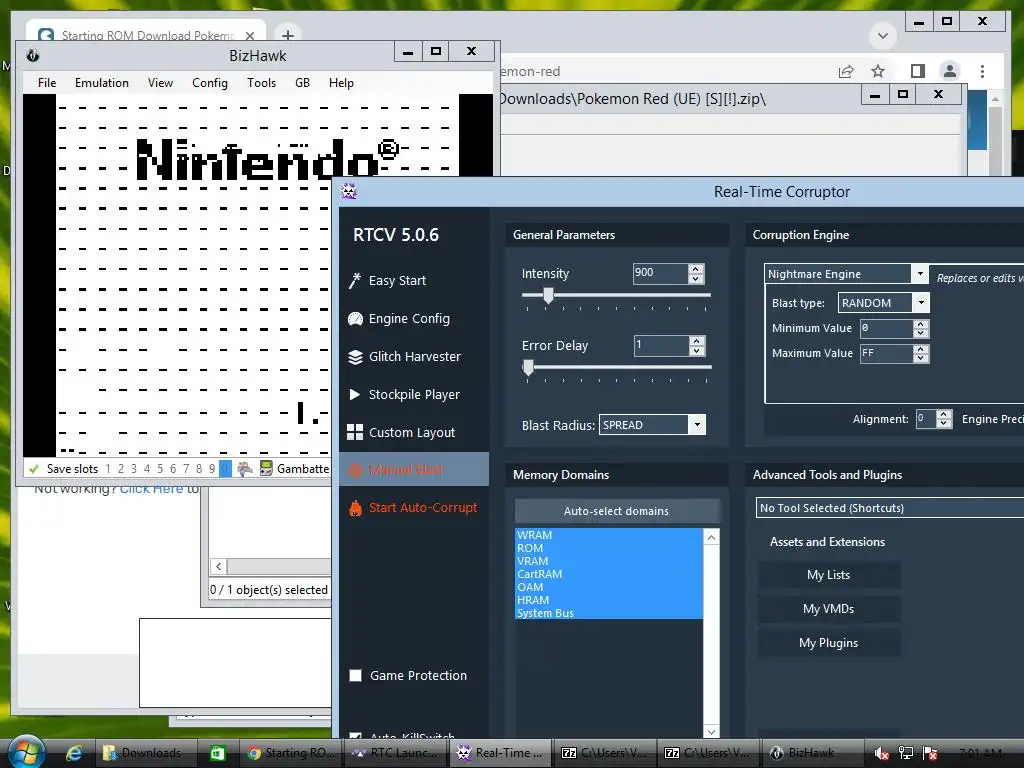Click the Real-Time Corruptor title icon
The image size is (1024, 768).
(349, 191)
